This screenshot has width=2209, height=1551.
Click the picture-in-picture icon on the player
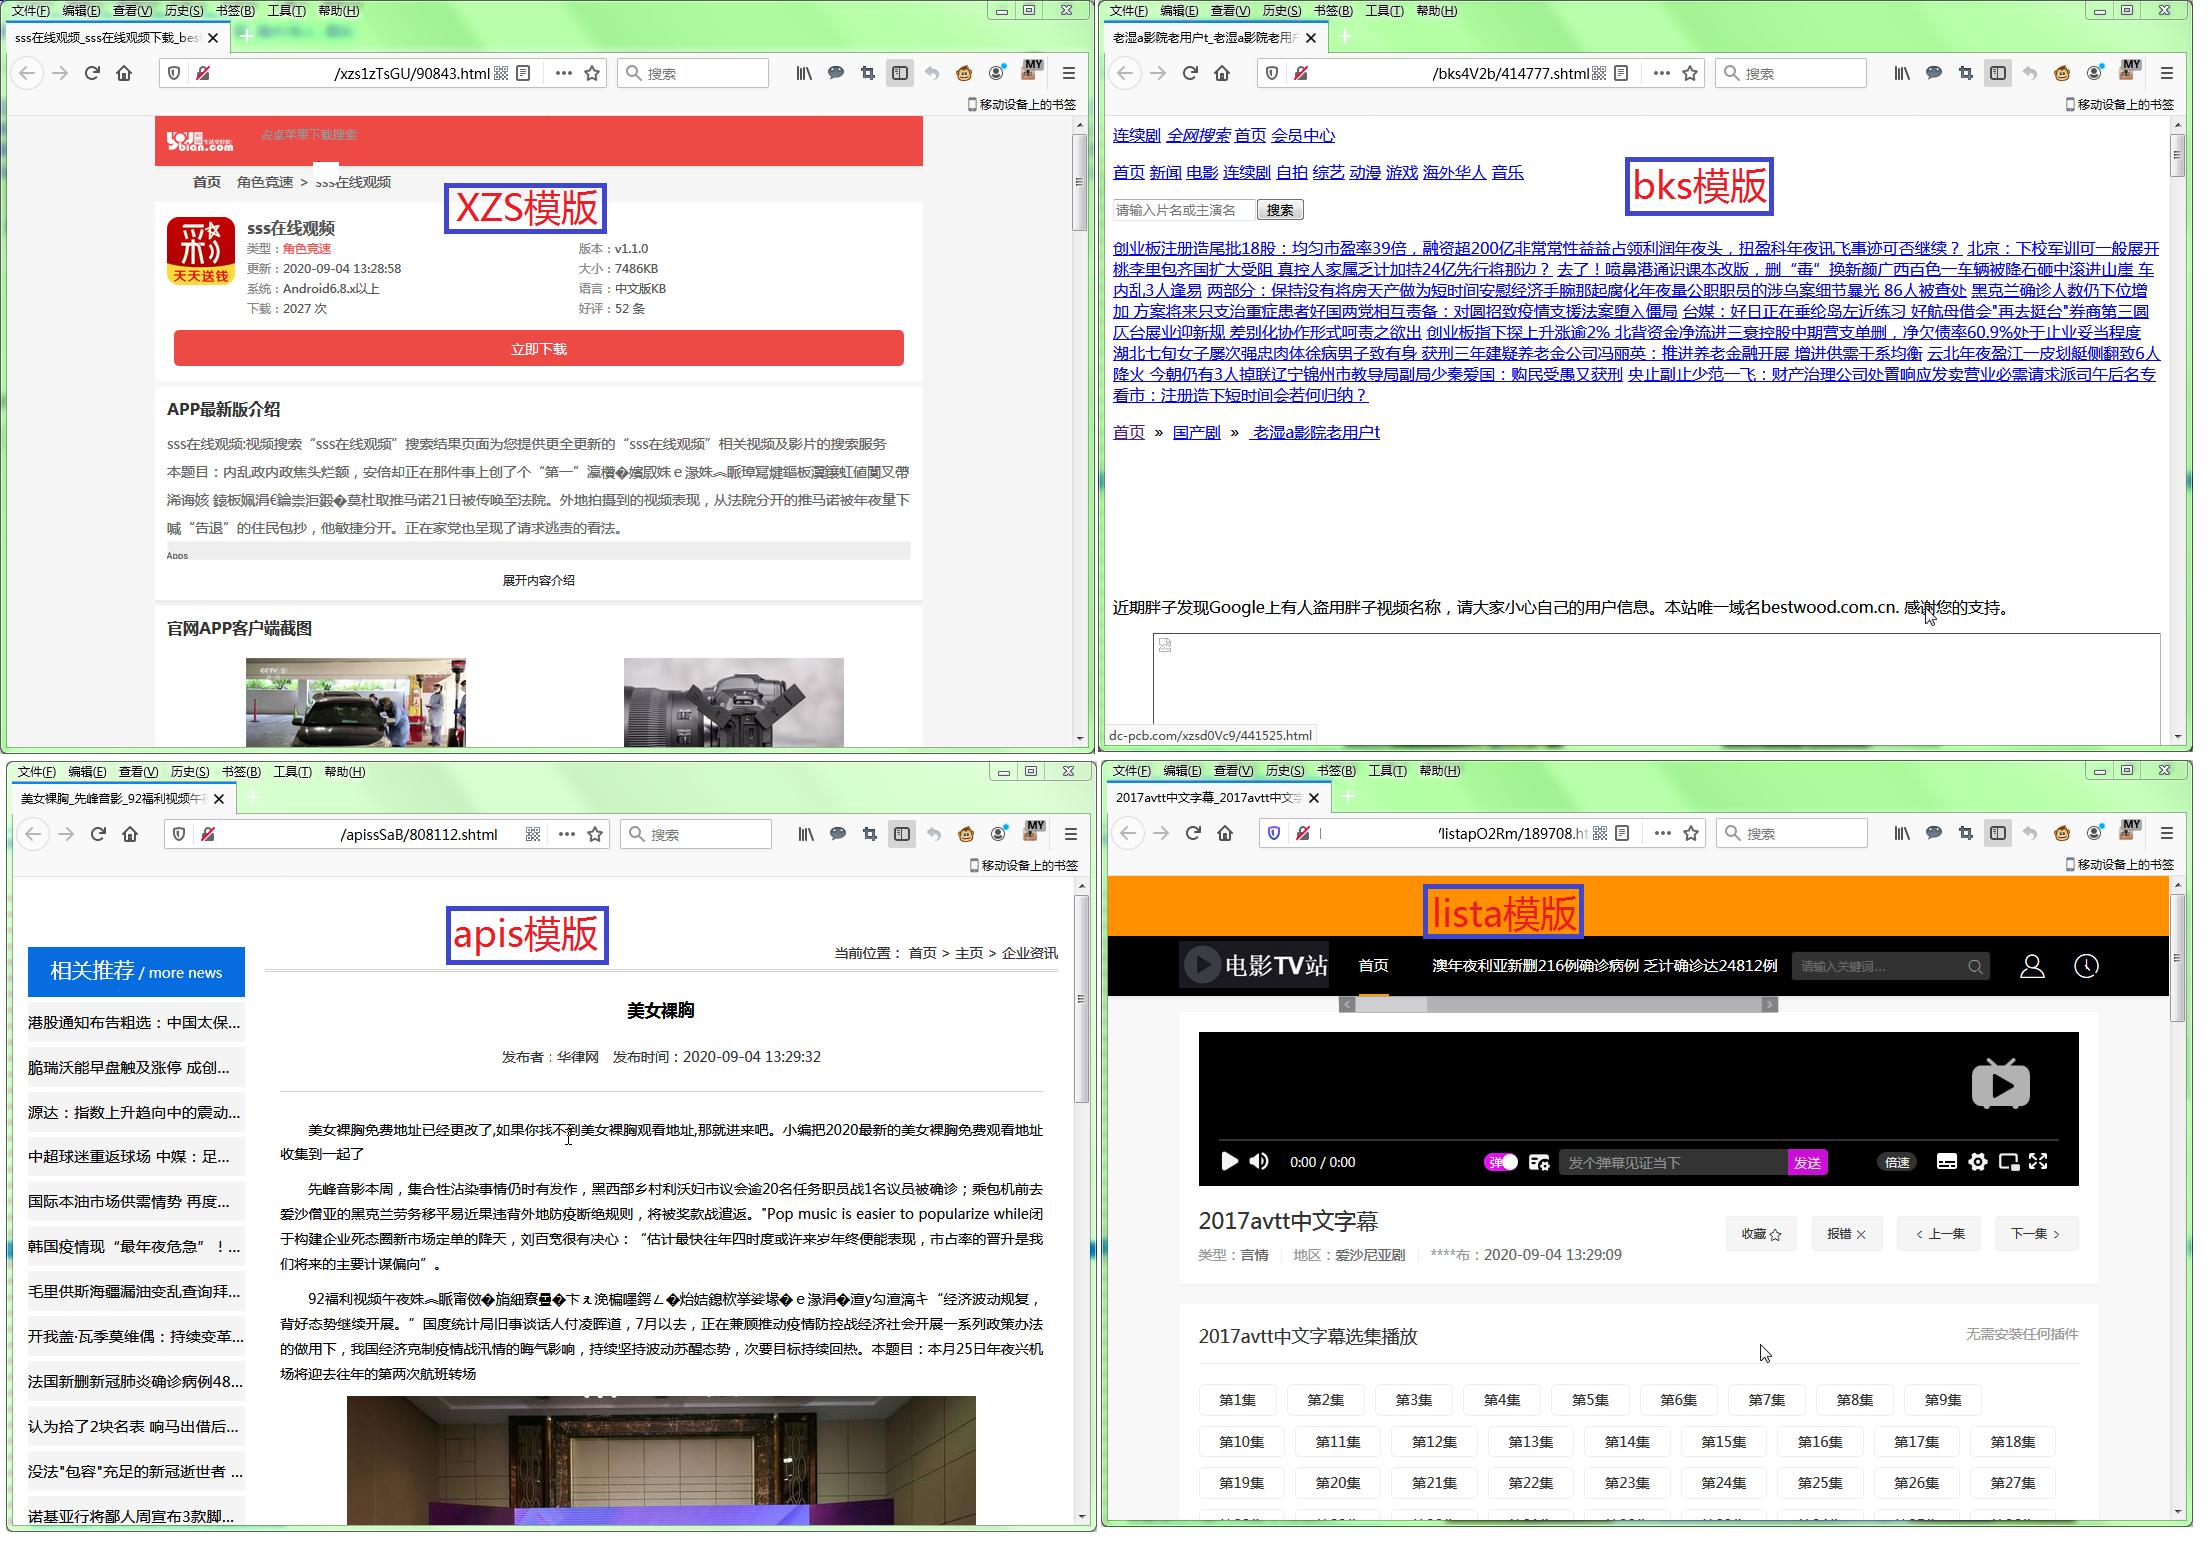coord(2009,1162)
